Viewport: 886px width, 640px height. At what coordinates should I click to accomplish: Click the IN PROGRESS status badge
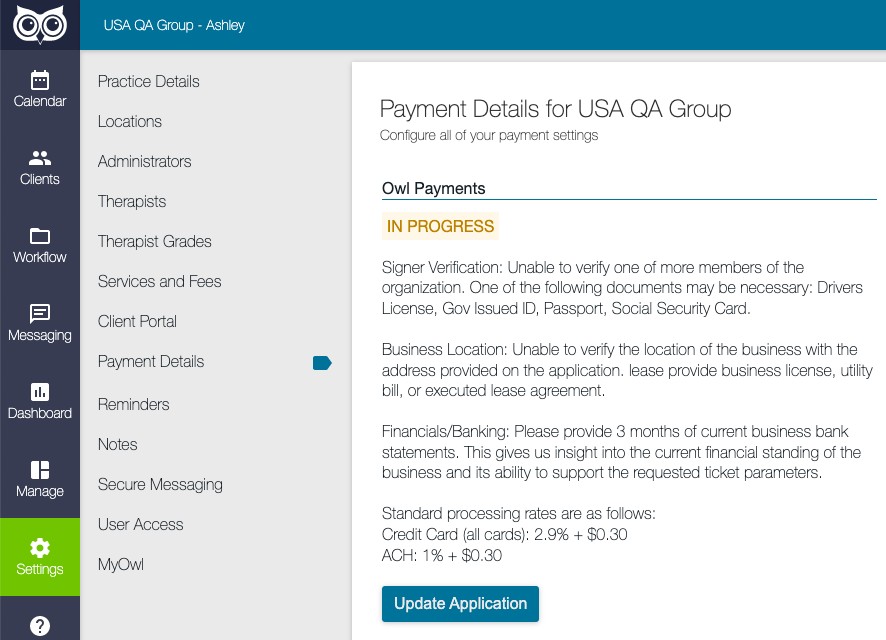(x=440, y=226)
